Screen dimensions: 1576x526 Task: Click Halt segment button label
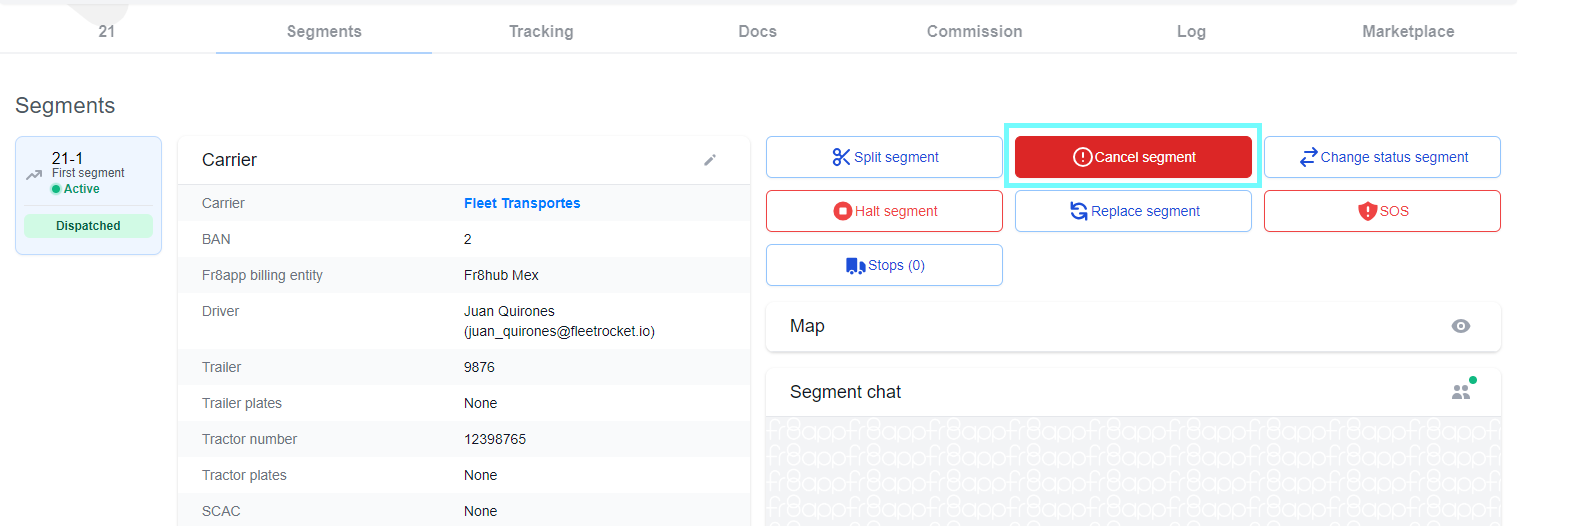[896, 211]
